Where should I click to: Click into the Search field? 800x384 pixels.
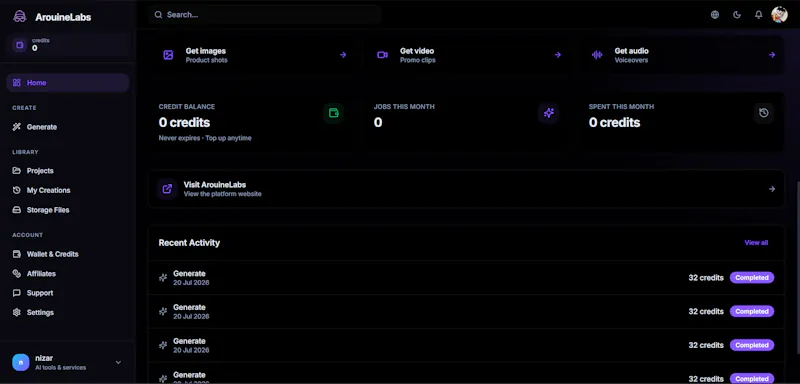265,15
